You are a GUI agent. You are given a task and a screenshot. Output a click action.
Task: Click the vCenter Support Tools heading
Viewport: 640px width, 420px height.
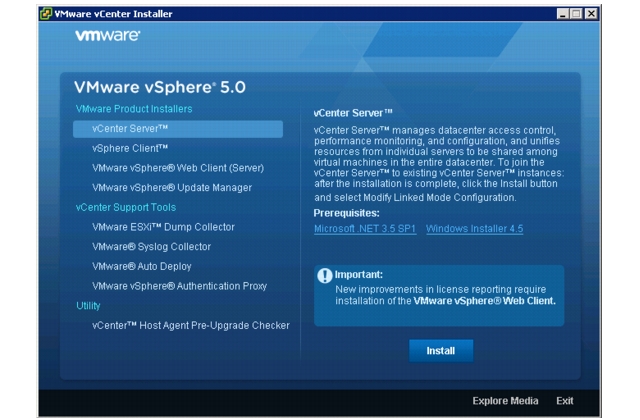click(126, 207)
